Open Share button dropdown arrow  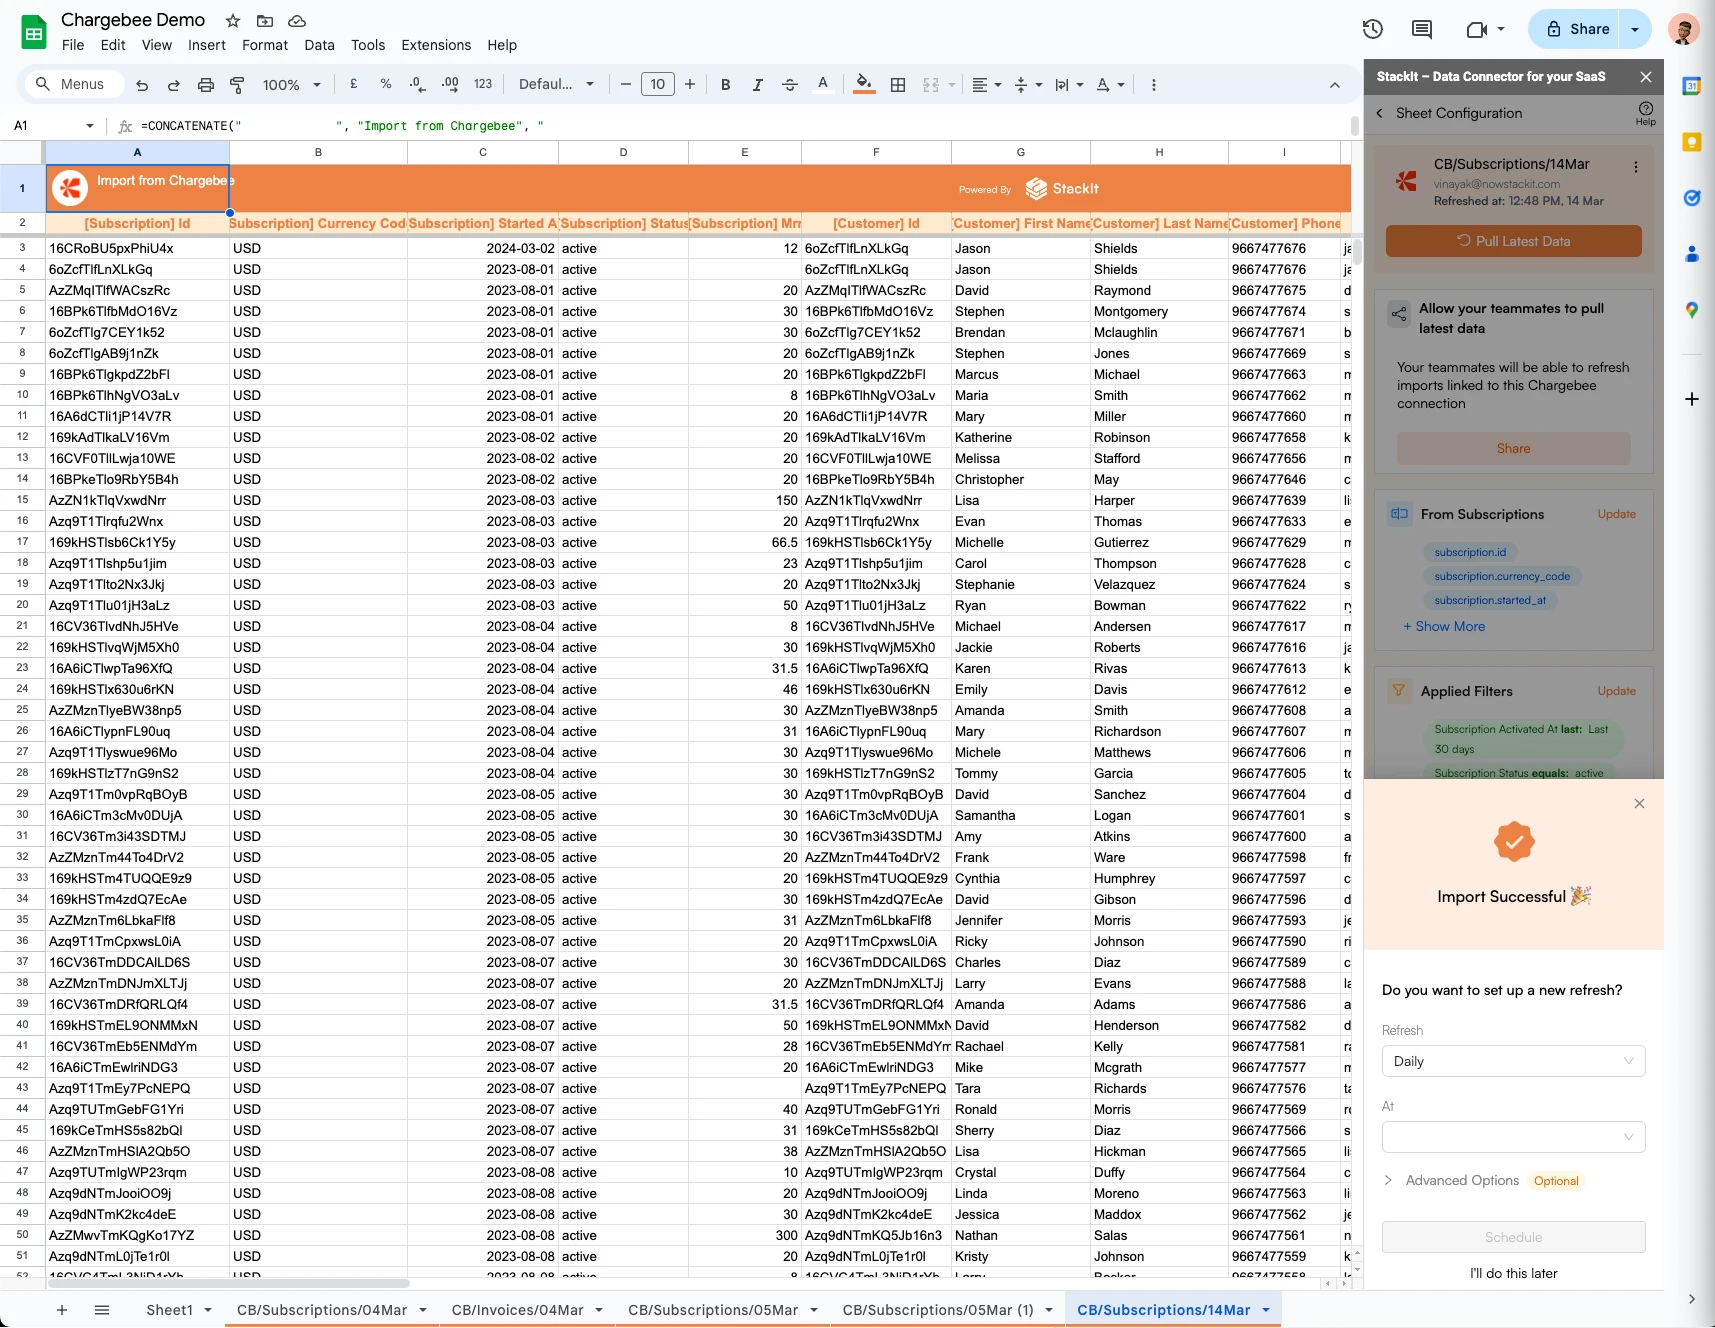tap(1635, 29)
